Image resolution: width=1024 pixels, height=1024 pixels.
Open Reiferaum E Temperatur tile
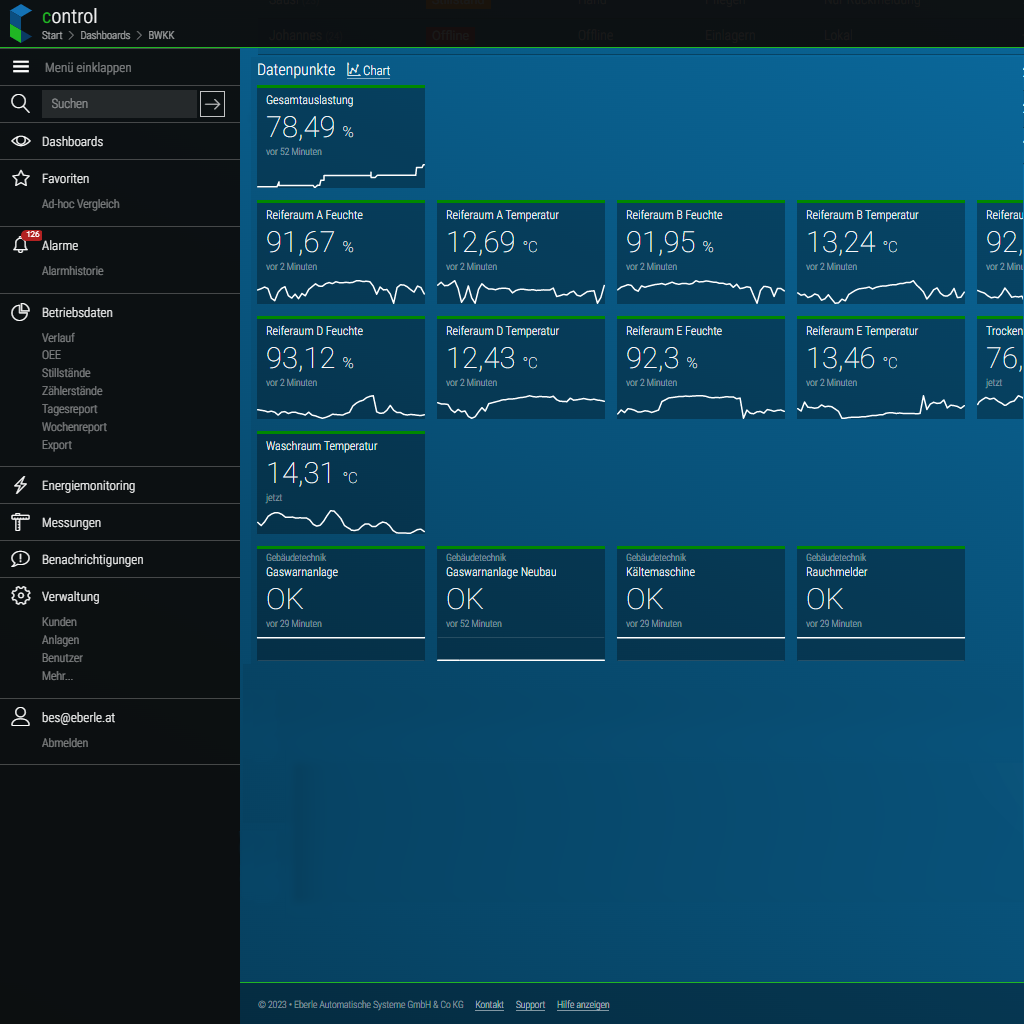[x=880, y=368]
